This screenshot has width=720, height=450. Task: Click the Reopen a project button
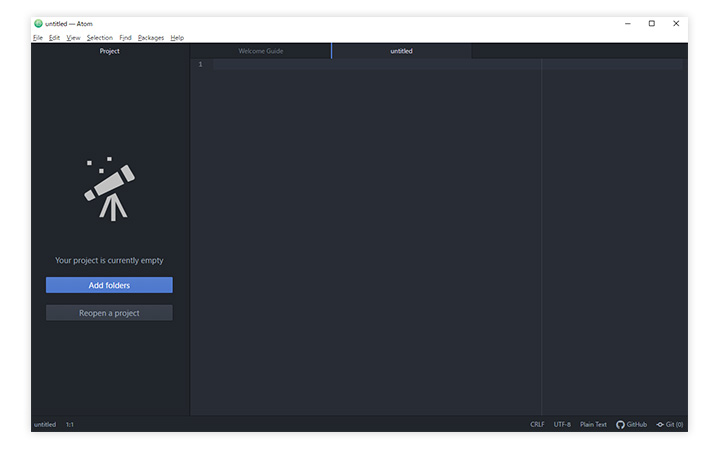click(x=109, y=313)
